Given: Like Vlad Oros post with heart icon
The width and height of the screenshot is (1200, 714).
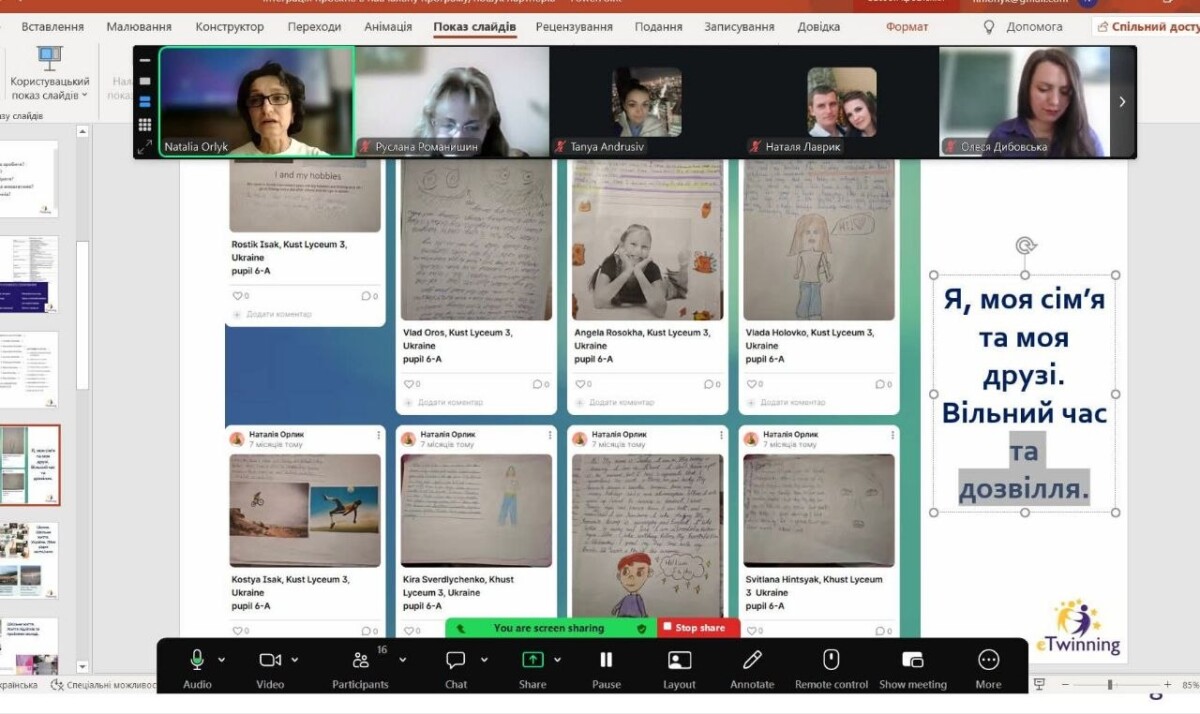Looking at the screenshot, I should tap(408, 384).
